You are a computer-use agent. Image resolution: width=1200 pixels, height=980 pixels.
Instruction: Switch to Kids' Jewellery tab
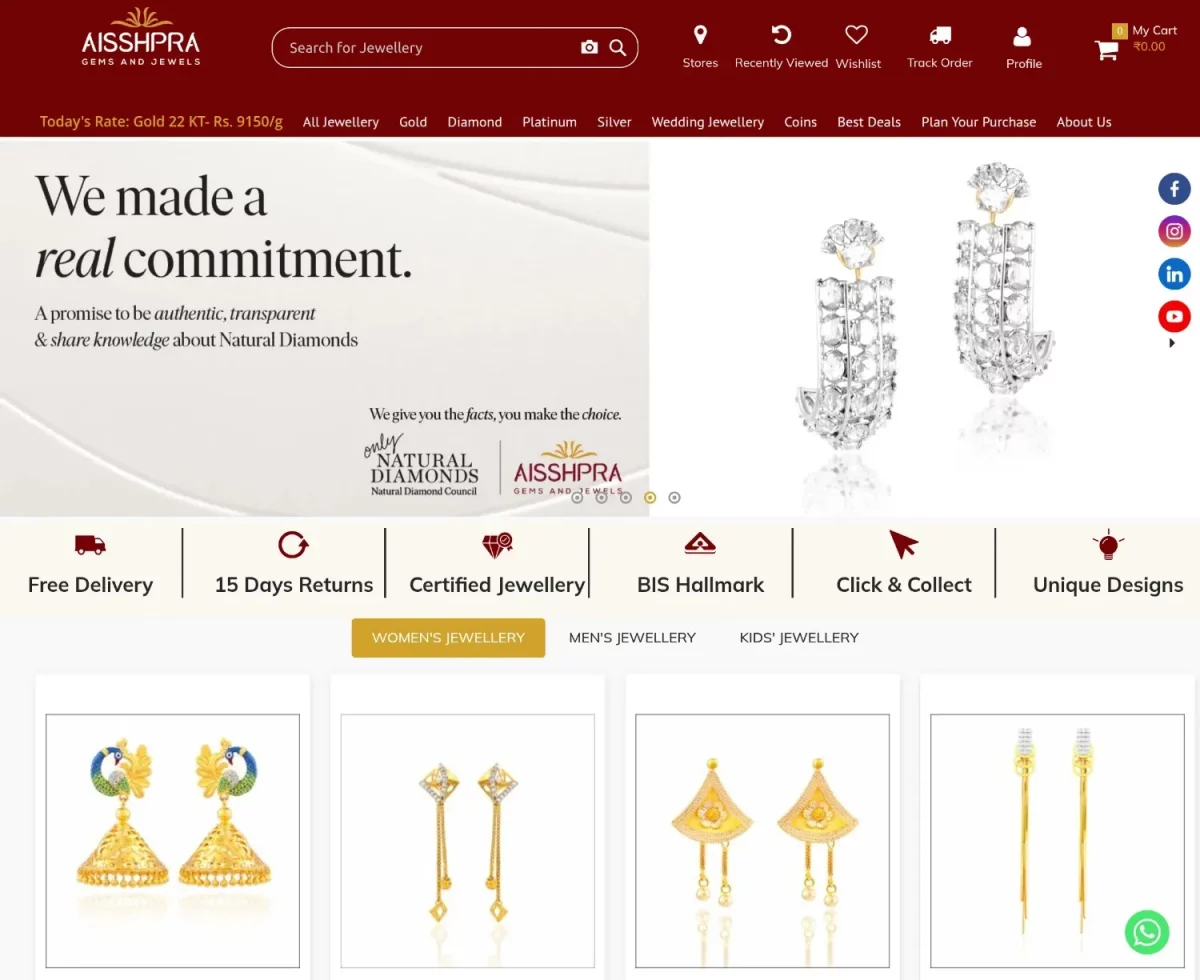(799, 638)
